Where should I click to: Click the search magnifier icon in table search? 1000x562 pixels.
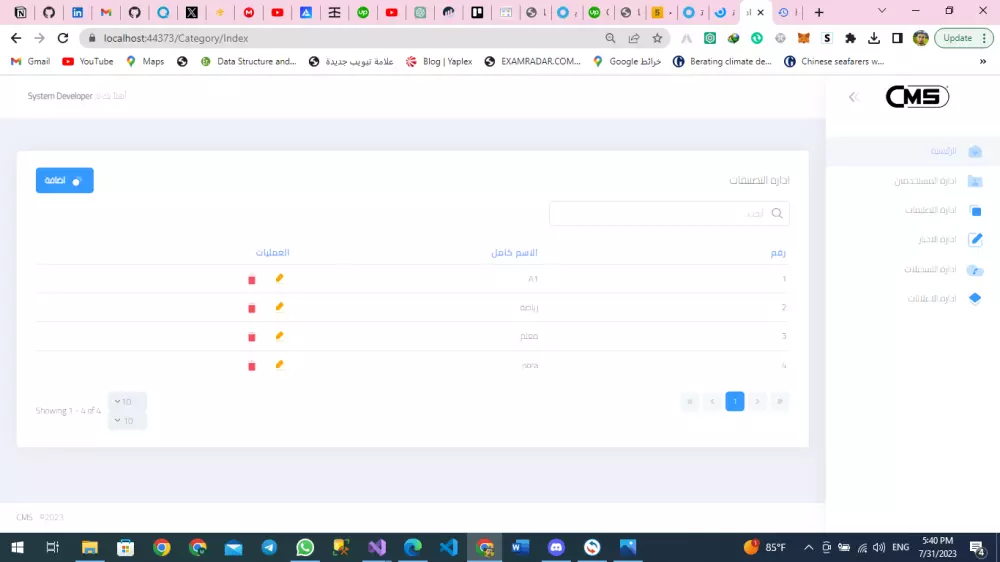[777, 213]
